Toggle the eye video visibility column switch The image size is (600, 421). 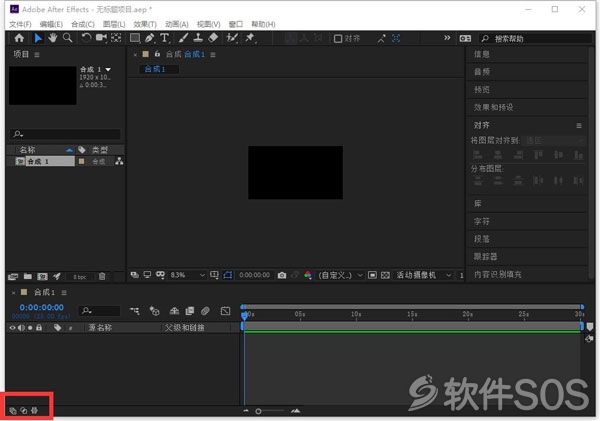13,328
